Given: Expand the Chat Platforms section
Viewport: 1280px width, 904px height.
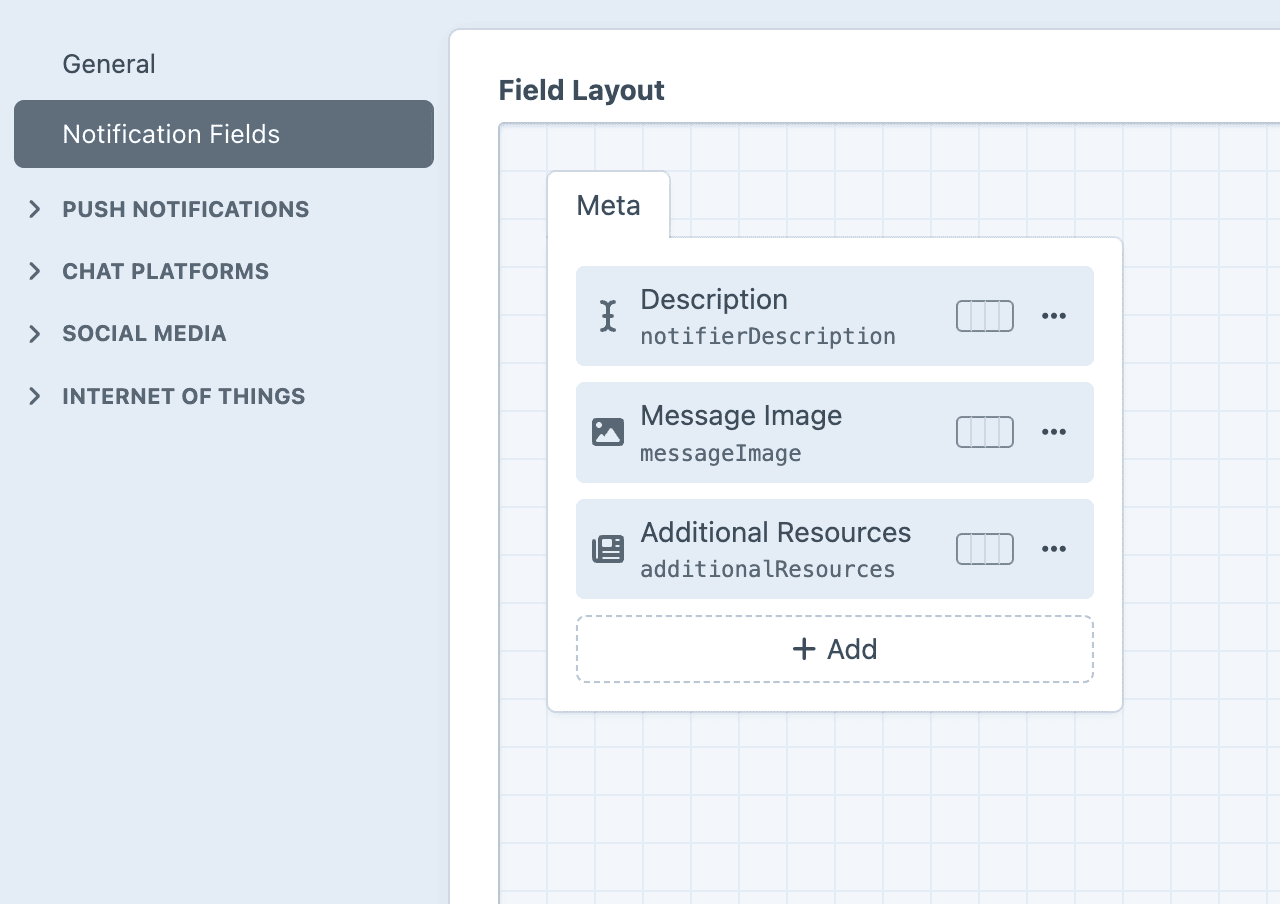Looking at the screenshot, I should click(35, 271).
